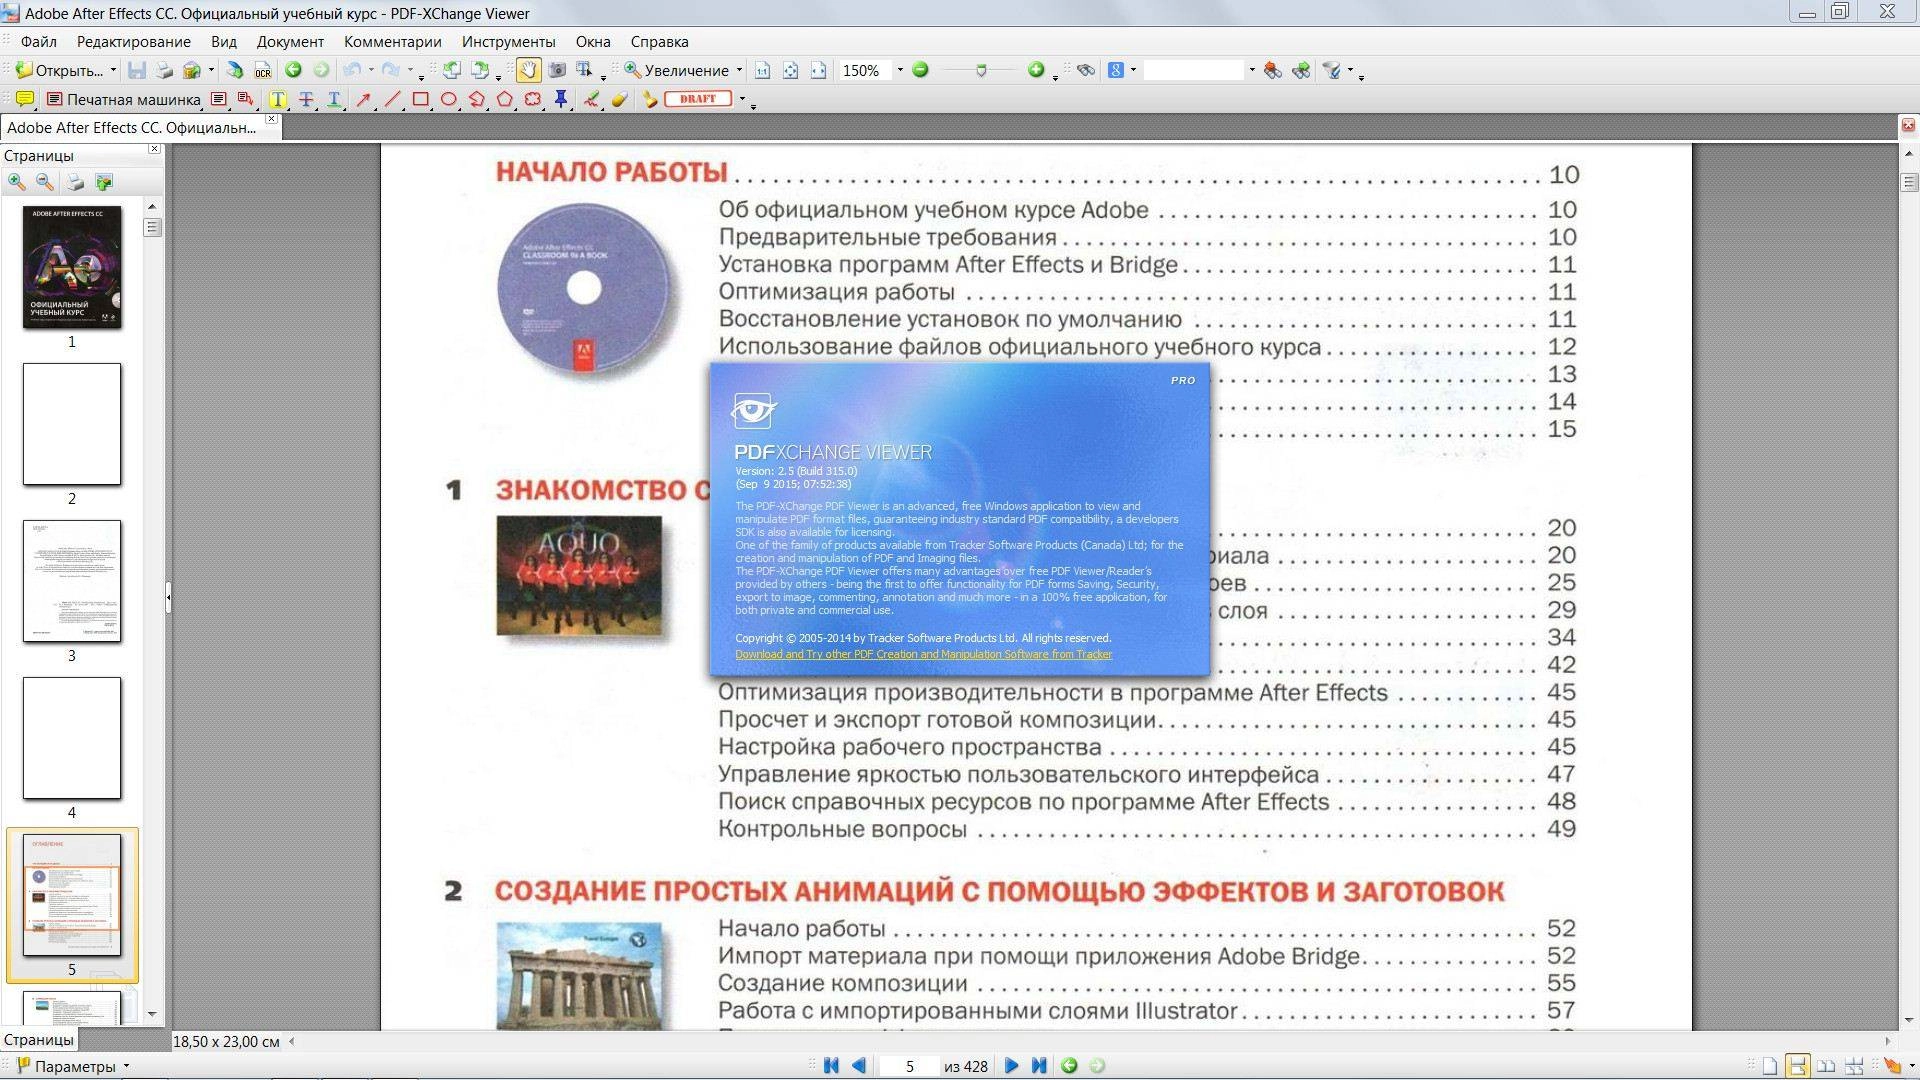The height and width of the screenshot is (1080, 1920).
Task: Select the Hand tool
Action: click(x=528, y=70)
